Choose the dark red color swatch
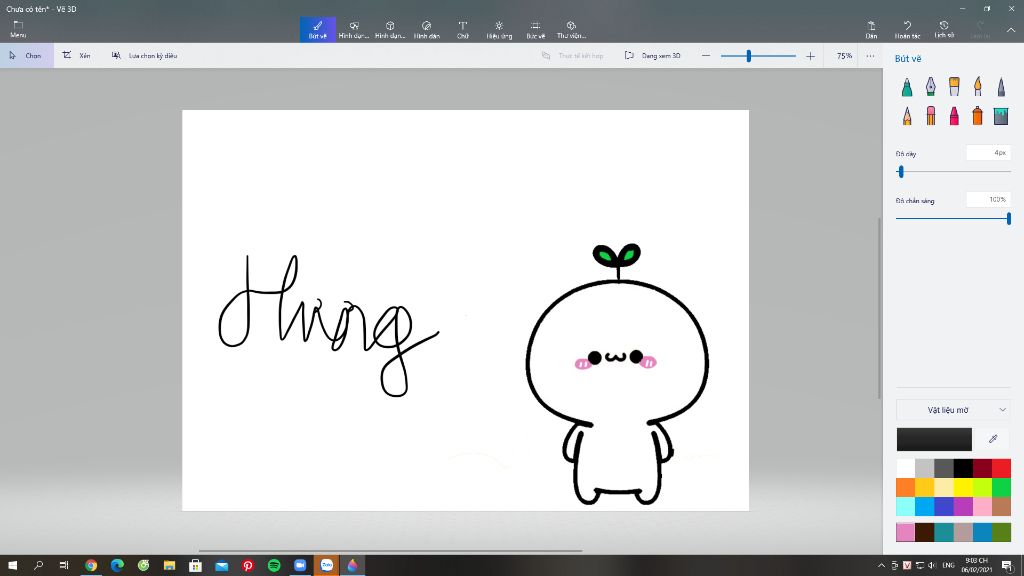Viewport: 1024px width, 576px height. (x=982, y=468)
